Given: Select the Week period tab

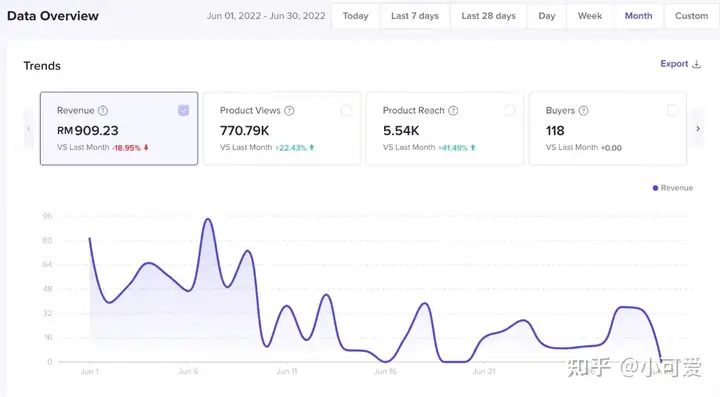Looking at the screenshot, I should point(590,16).
